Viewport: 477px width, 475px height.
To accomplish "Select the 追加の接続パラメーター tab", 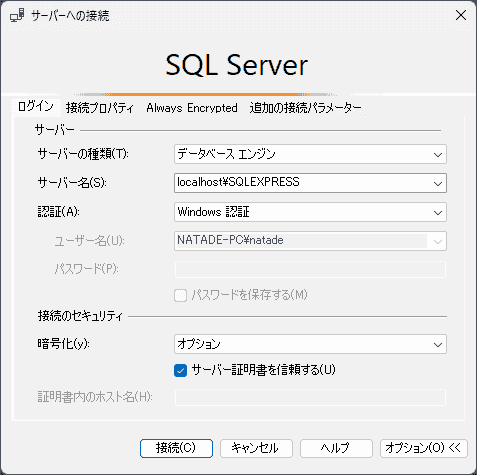I will 305,108.
